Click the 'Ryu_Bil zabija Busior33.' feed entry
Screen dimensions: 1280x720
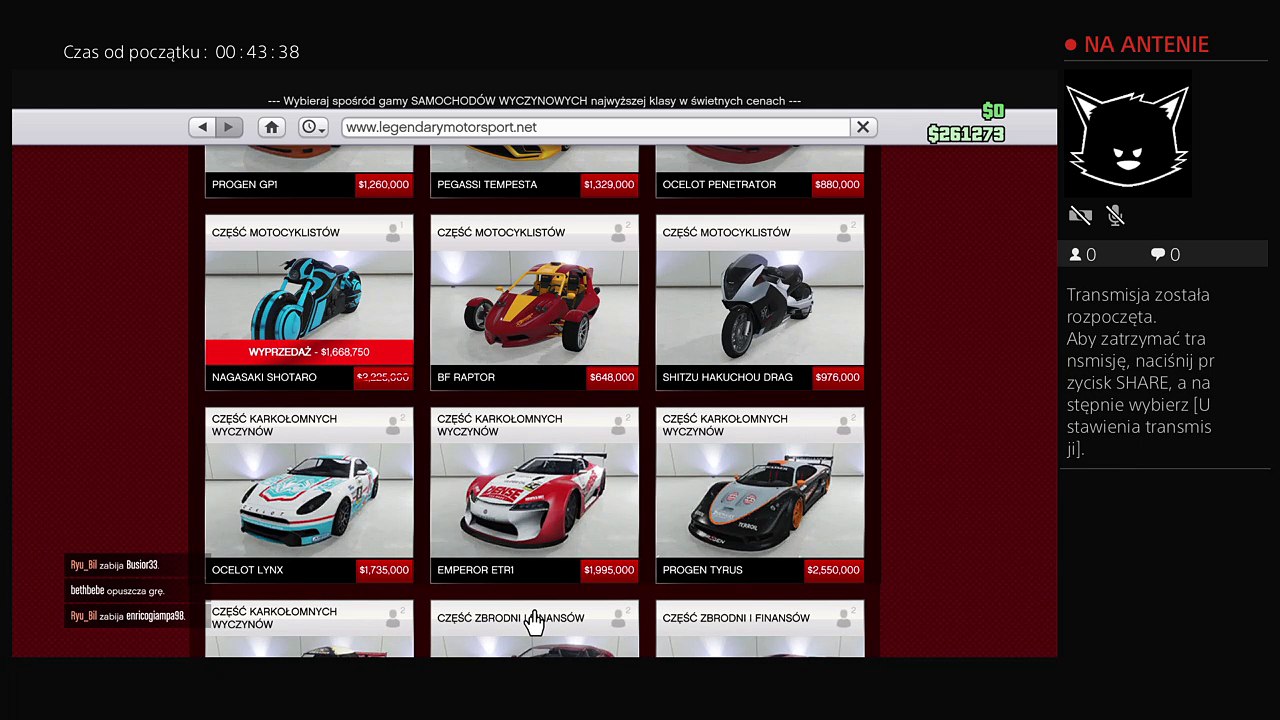tap(115, 565)
